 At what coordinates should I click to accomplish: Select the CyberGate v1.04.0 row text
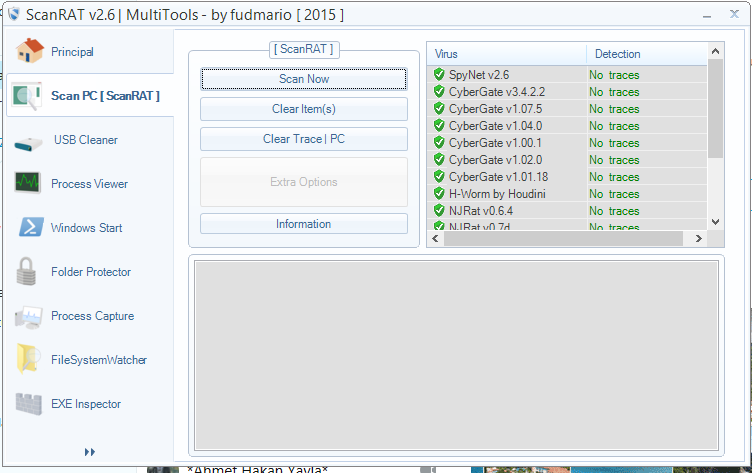tap(495, 126)
